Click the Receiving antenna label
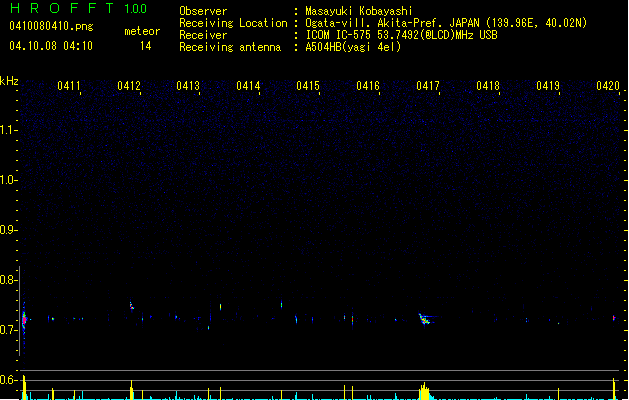Image resolution: width=629 pixels, height=400 pixels. (x=230, y=47)
